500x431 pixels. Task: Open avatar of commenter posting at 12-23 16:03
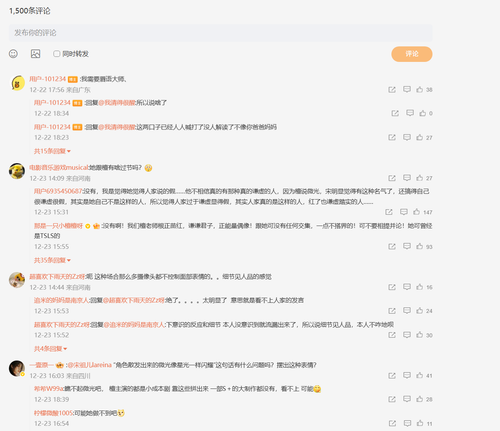click(17, 369)
